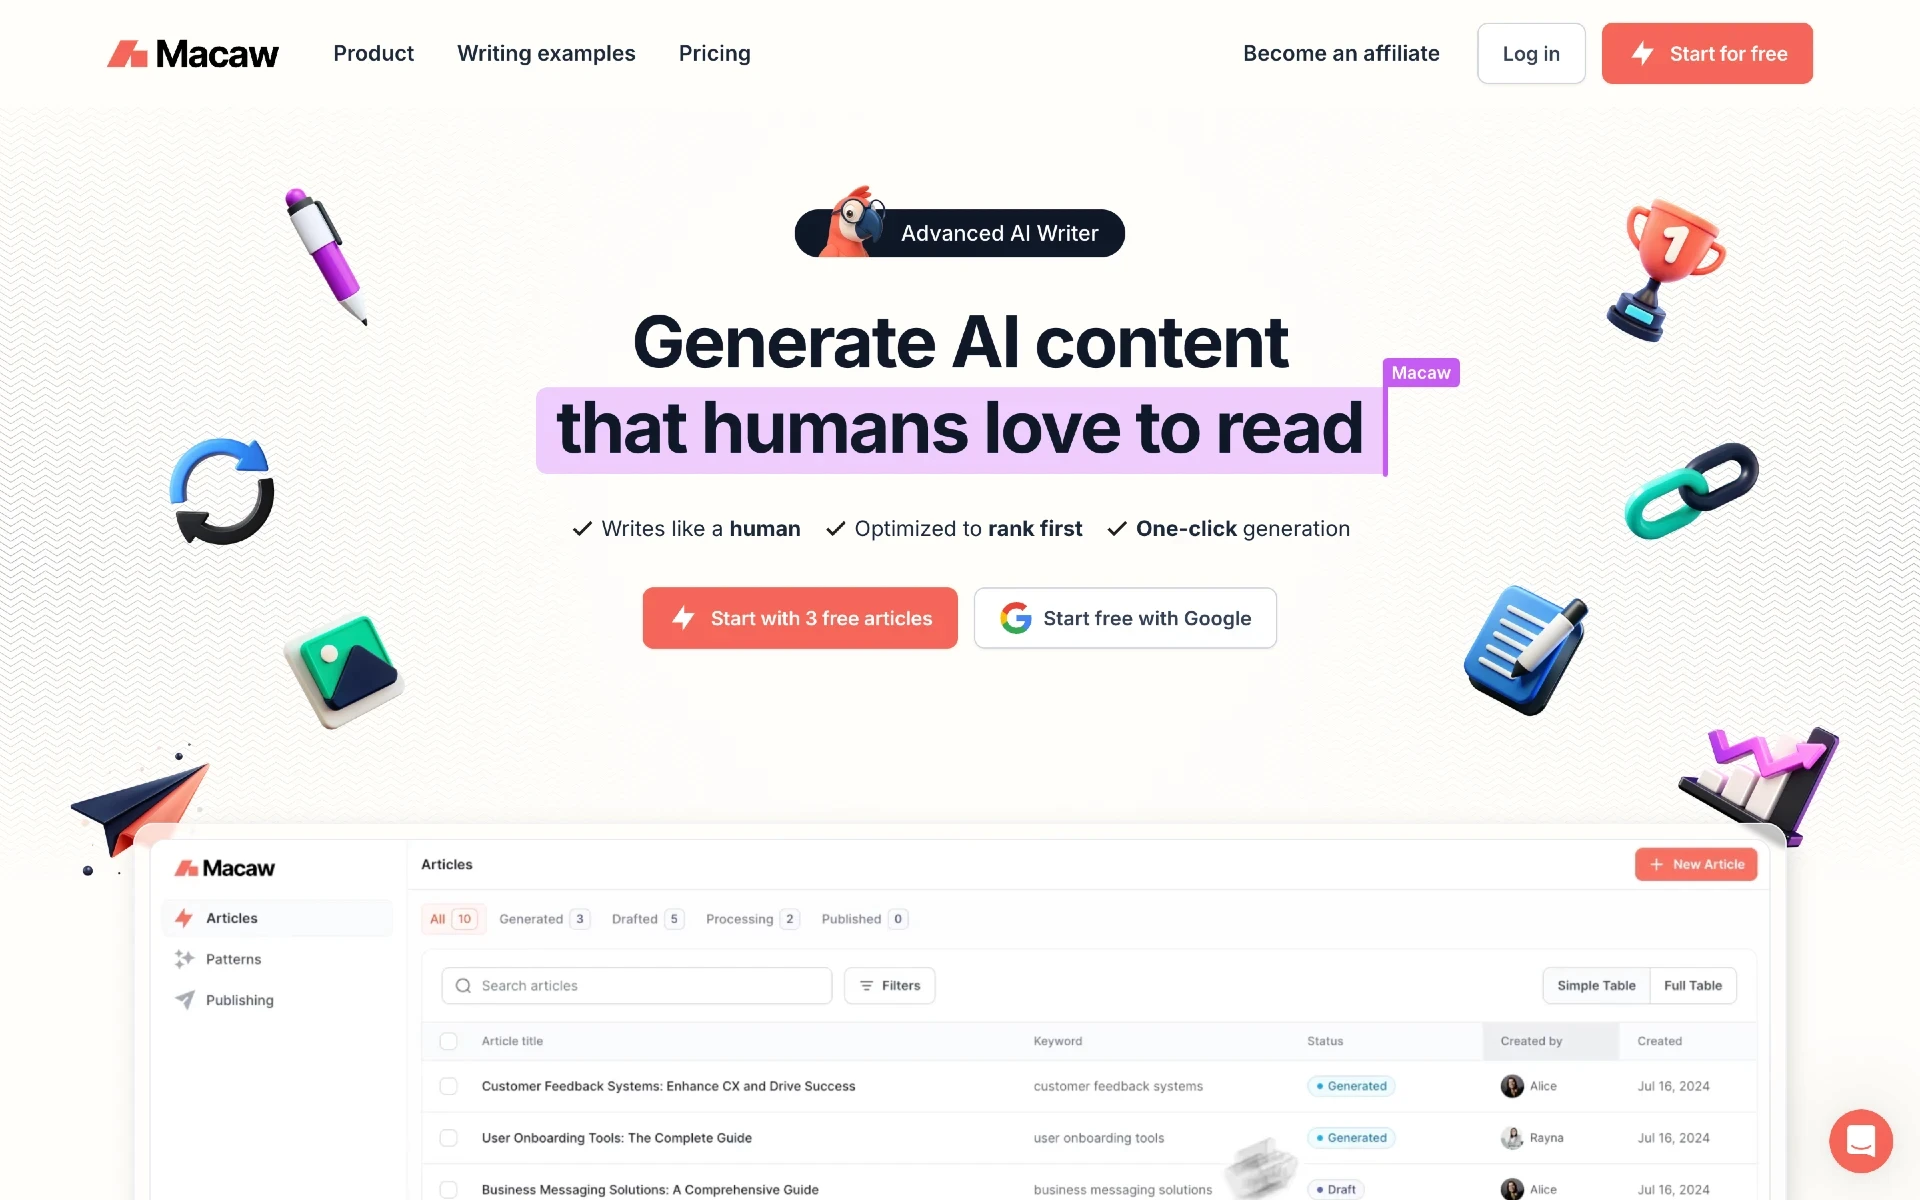Image resolution: width=1920 pixels, height=1200 pixels.
Task: Check the User Onboarding Tools article checkbox
Action: click(448, 1136)
